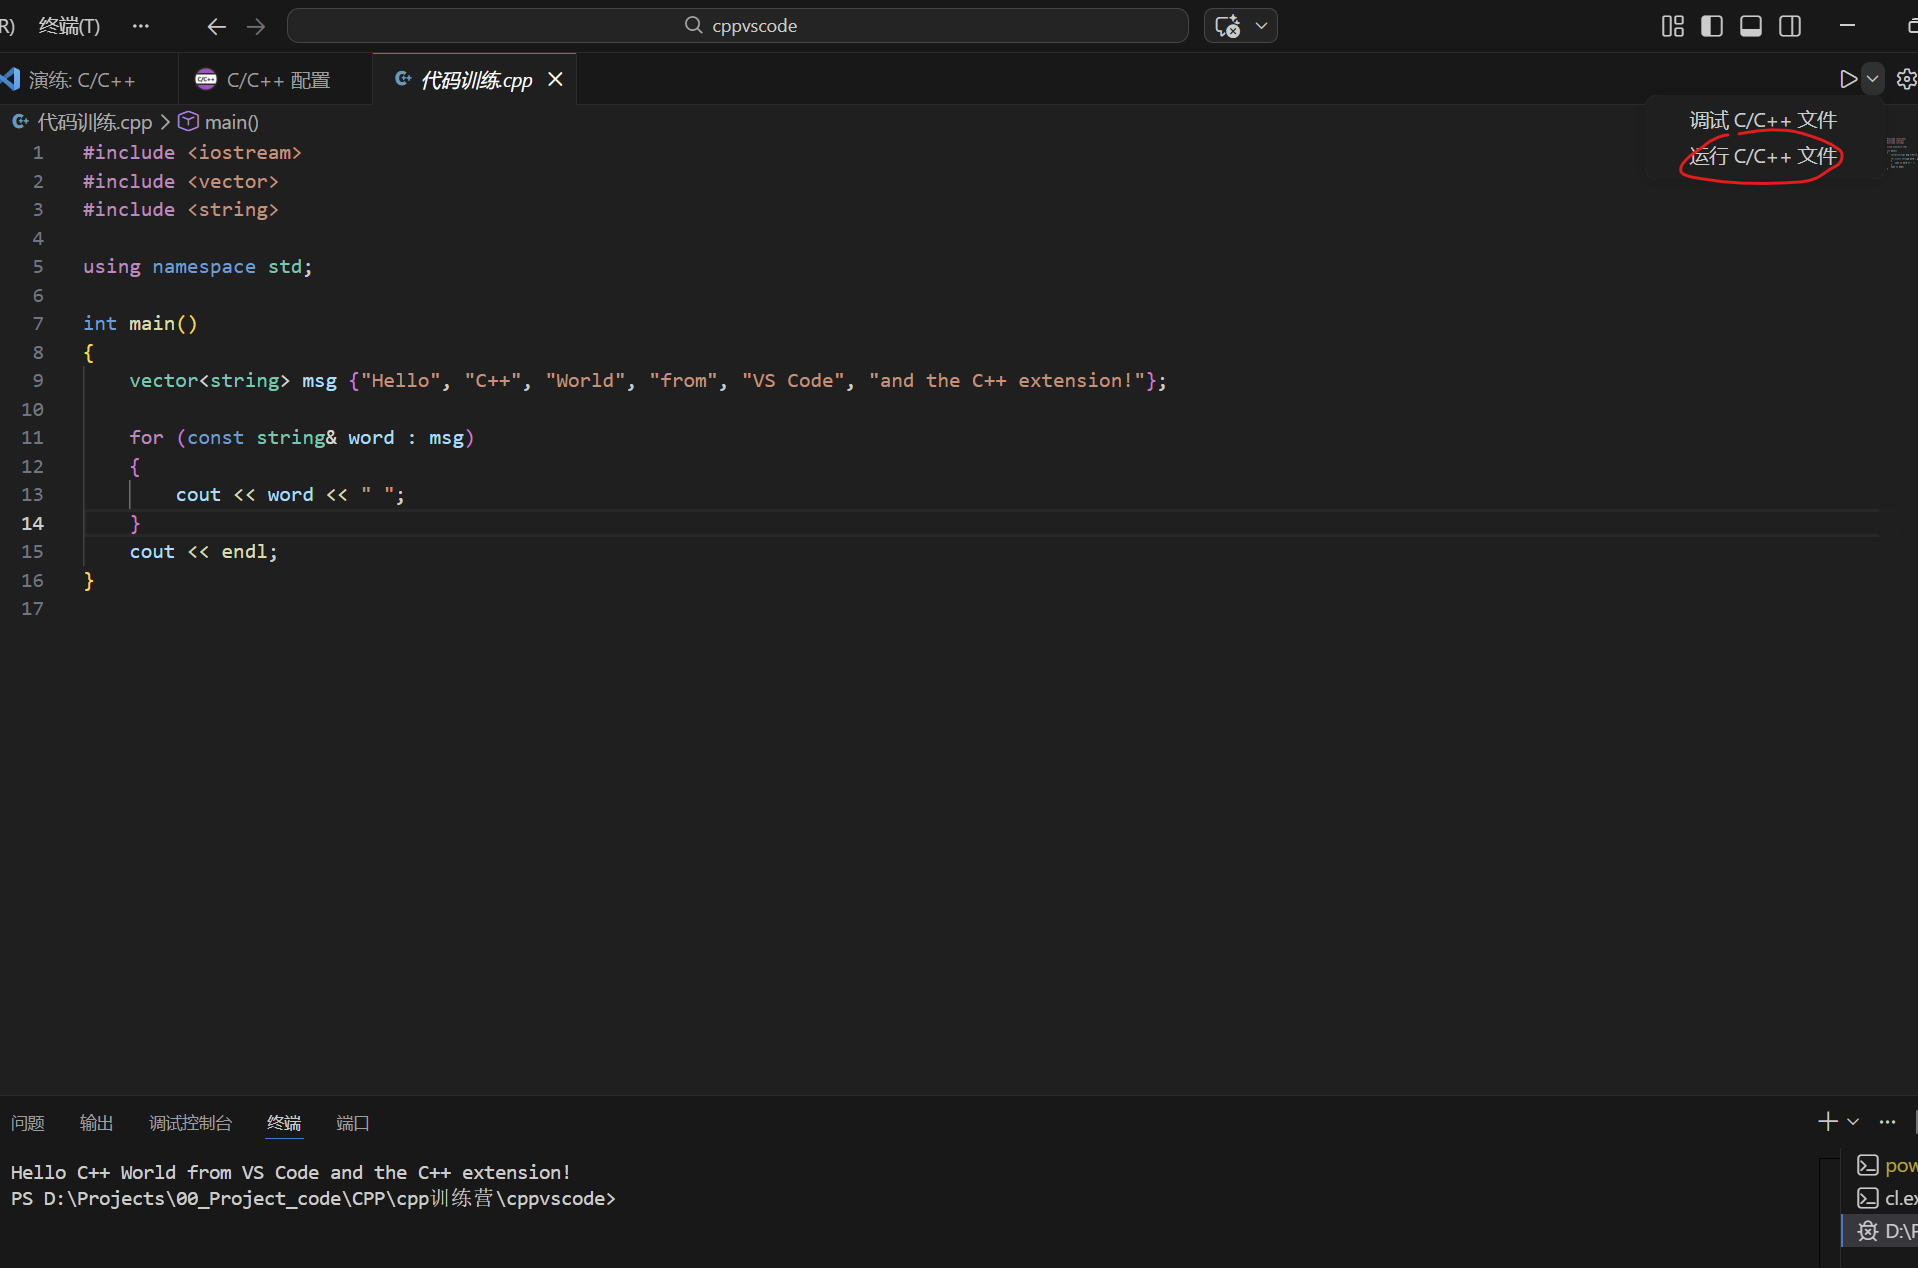Click the #include <iostream> line
Screen dimensions: 1918x1268
pyautogui.click(x=192, y=152)
